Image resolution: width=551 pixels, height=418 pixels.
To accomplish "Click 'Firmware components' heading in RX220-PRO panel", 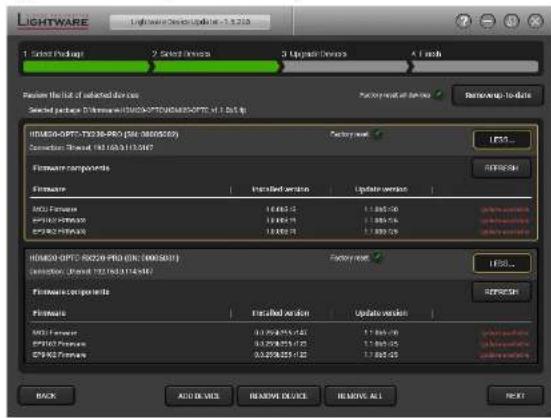I will 71,292.
